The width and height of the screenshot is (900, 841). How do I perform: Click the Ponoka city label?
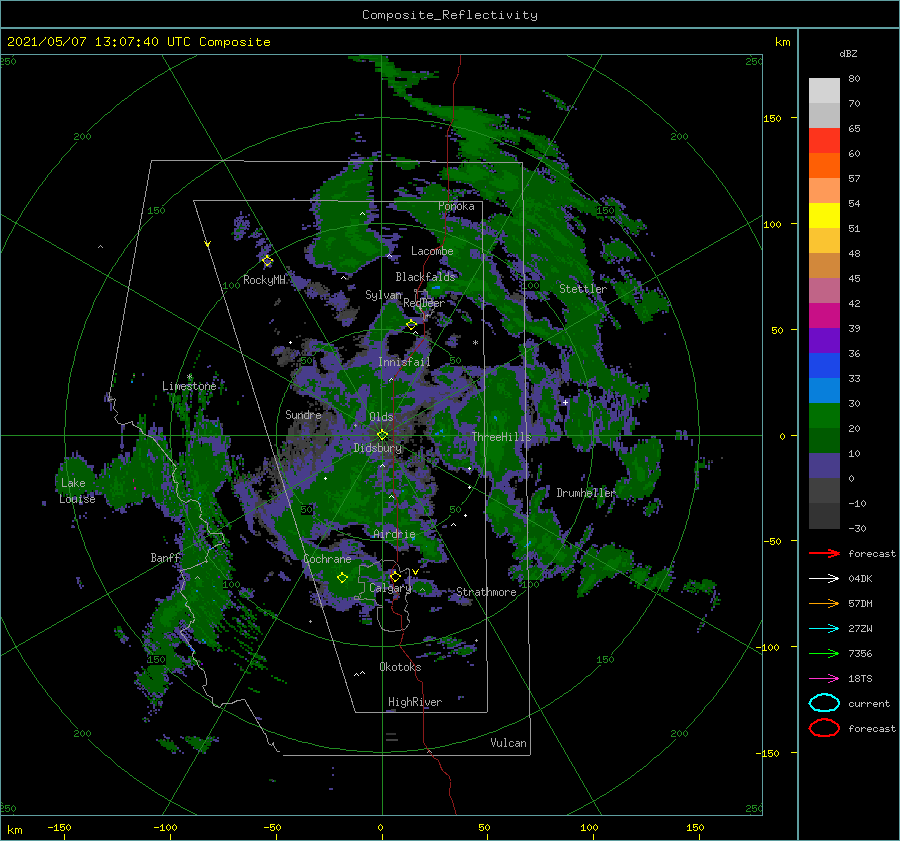click(456, 206)
